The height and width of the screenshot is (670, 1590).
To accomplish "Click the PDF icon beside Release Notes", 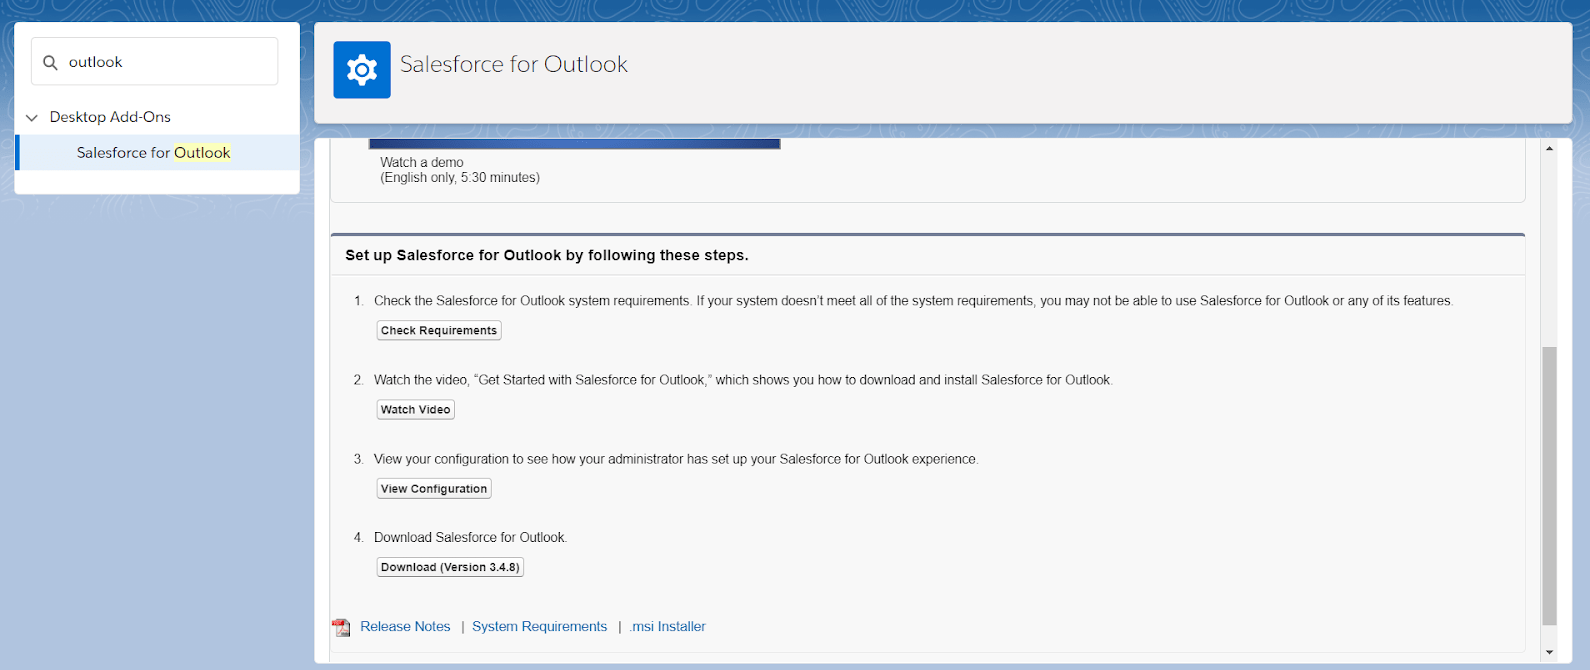I will tap(342, 627).
